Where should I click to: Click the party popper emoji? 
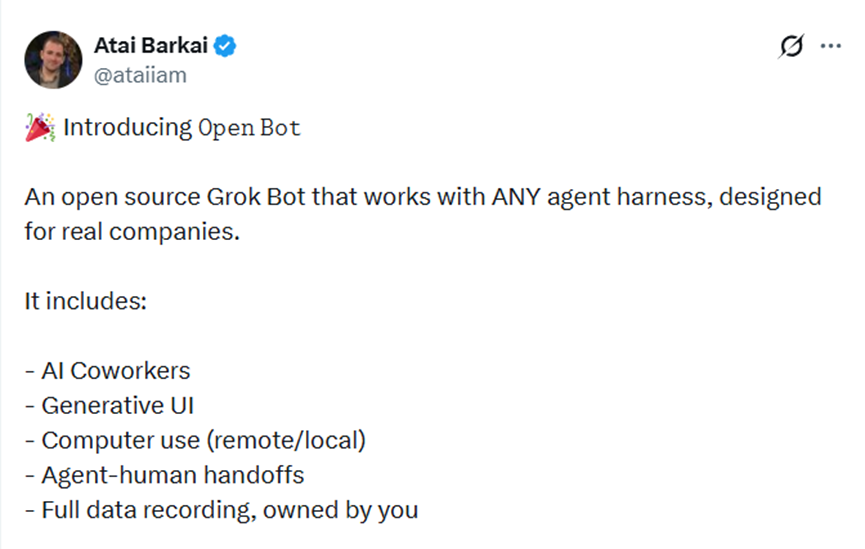(40, 127)
